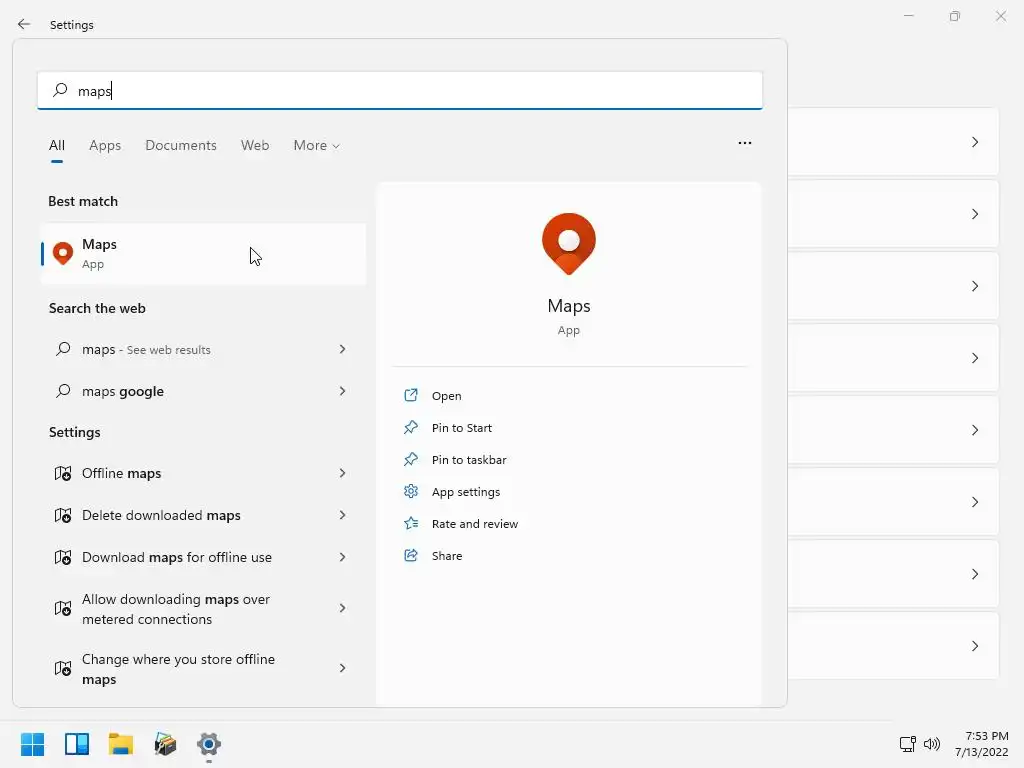Click the 'Offline maps' settings result text
Image resolution: width=1024 pixels, height=768 pixels.
click(x=121, y=473)
